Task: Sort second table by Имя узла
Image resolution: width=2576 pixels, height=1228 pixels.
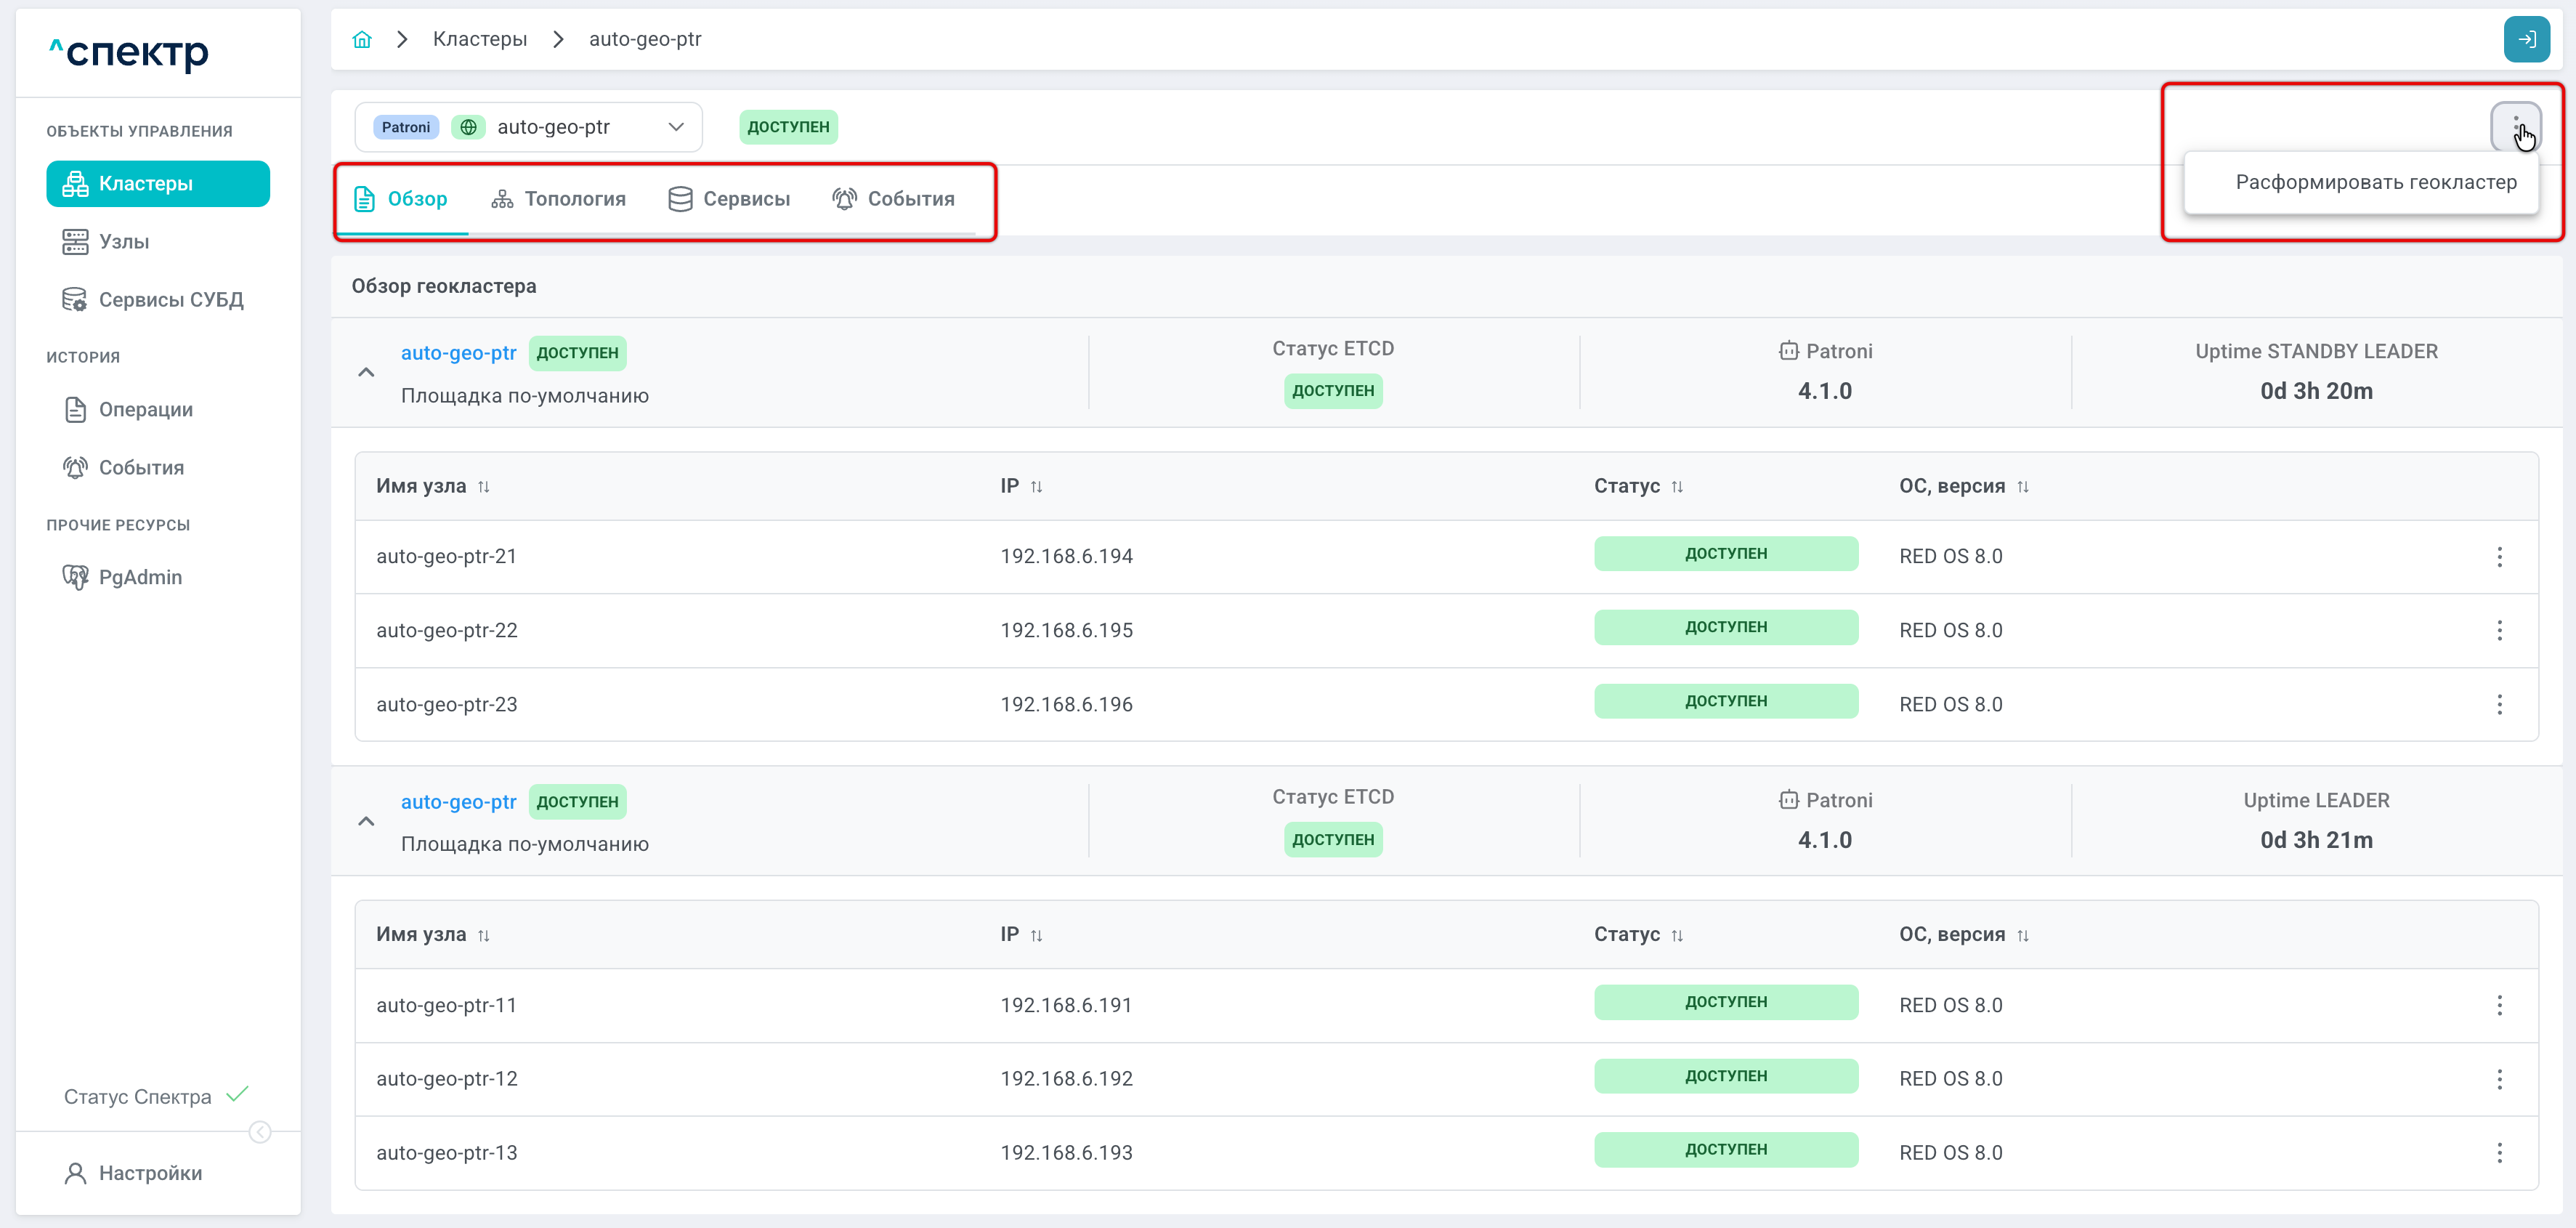Action: (483, 935)
